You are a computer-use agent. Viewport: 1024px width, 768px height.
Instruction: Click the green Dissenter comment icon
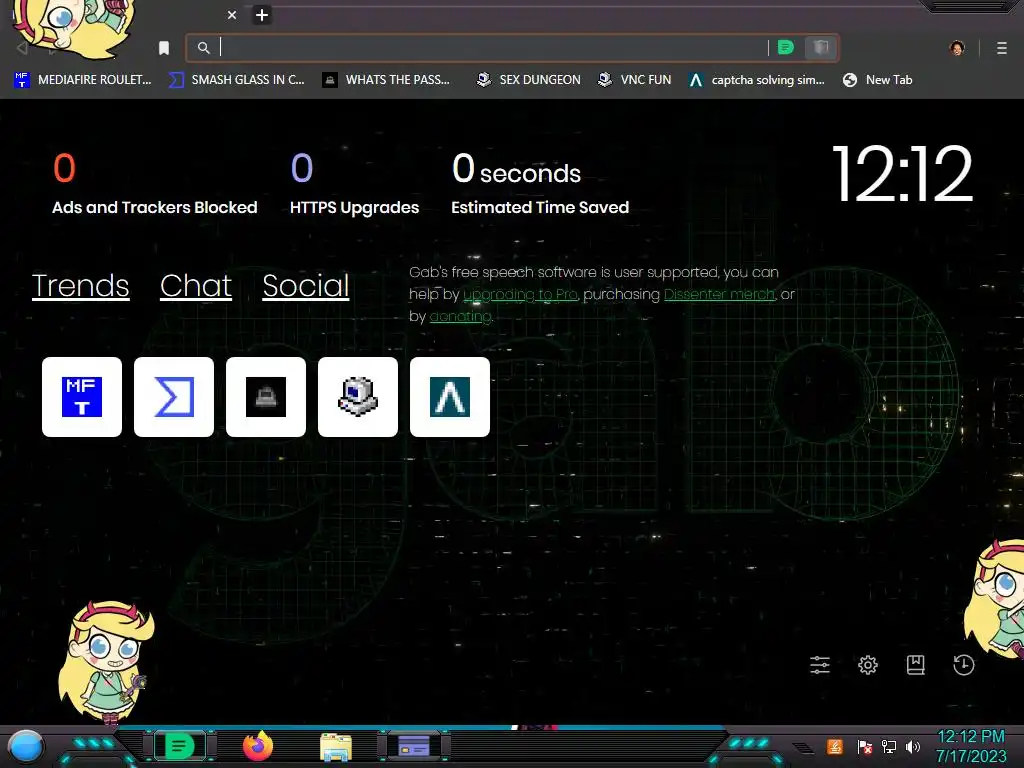point(786,47)
